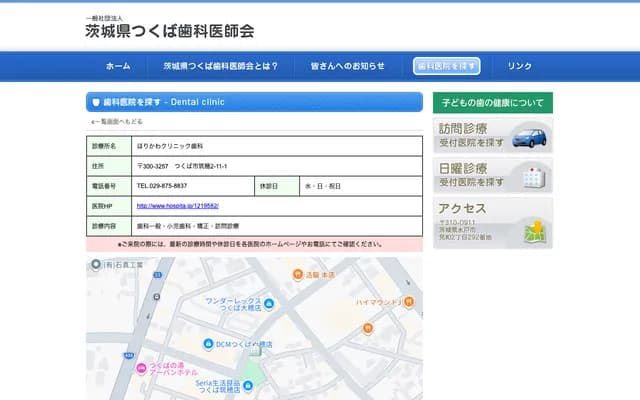Click the DCMつくば大穂店 shopping pin on map
640x400 pixels.
coord(207,344)
